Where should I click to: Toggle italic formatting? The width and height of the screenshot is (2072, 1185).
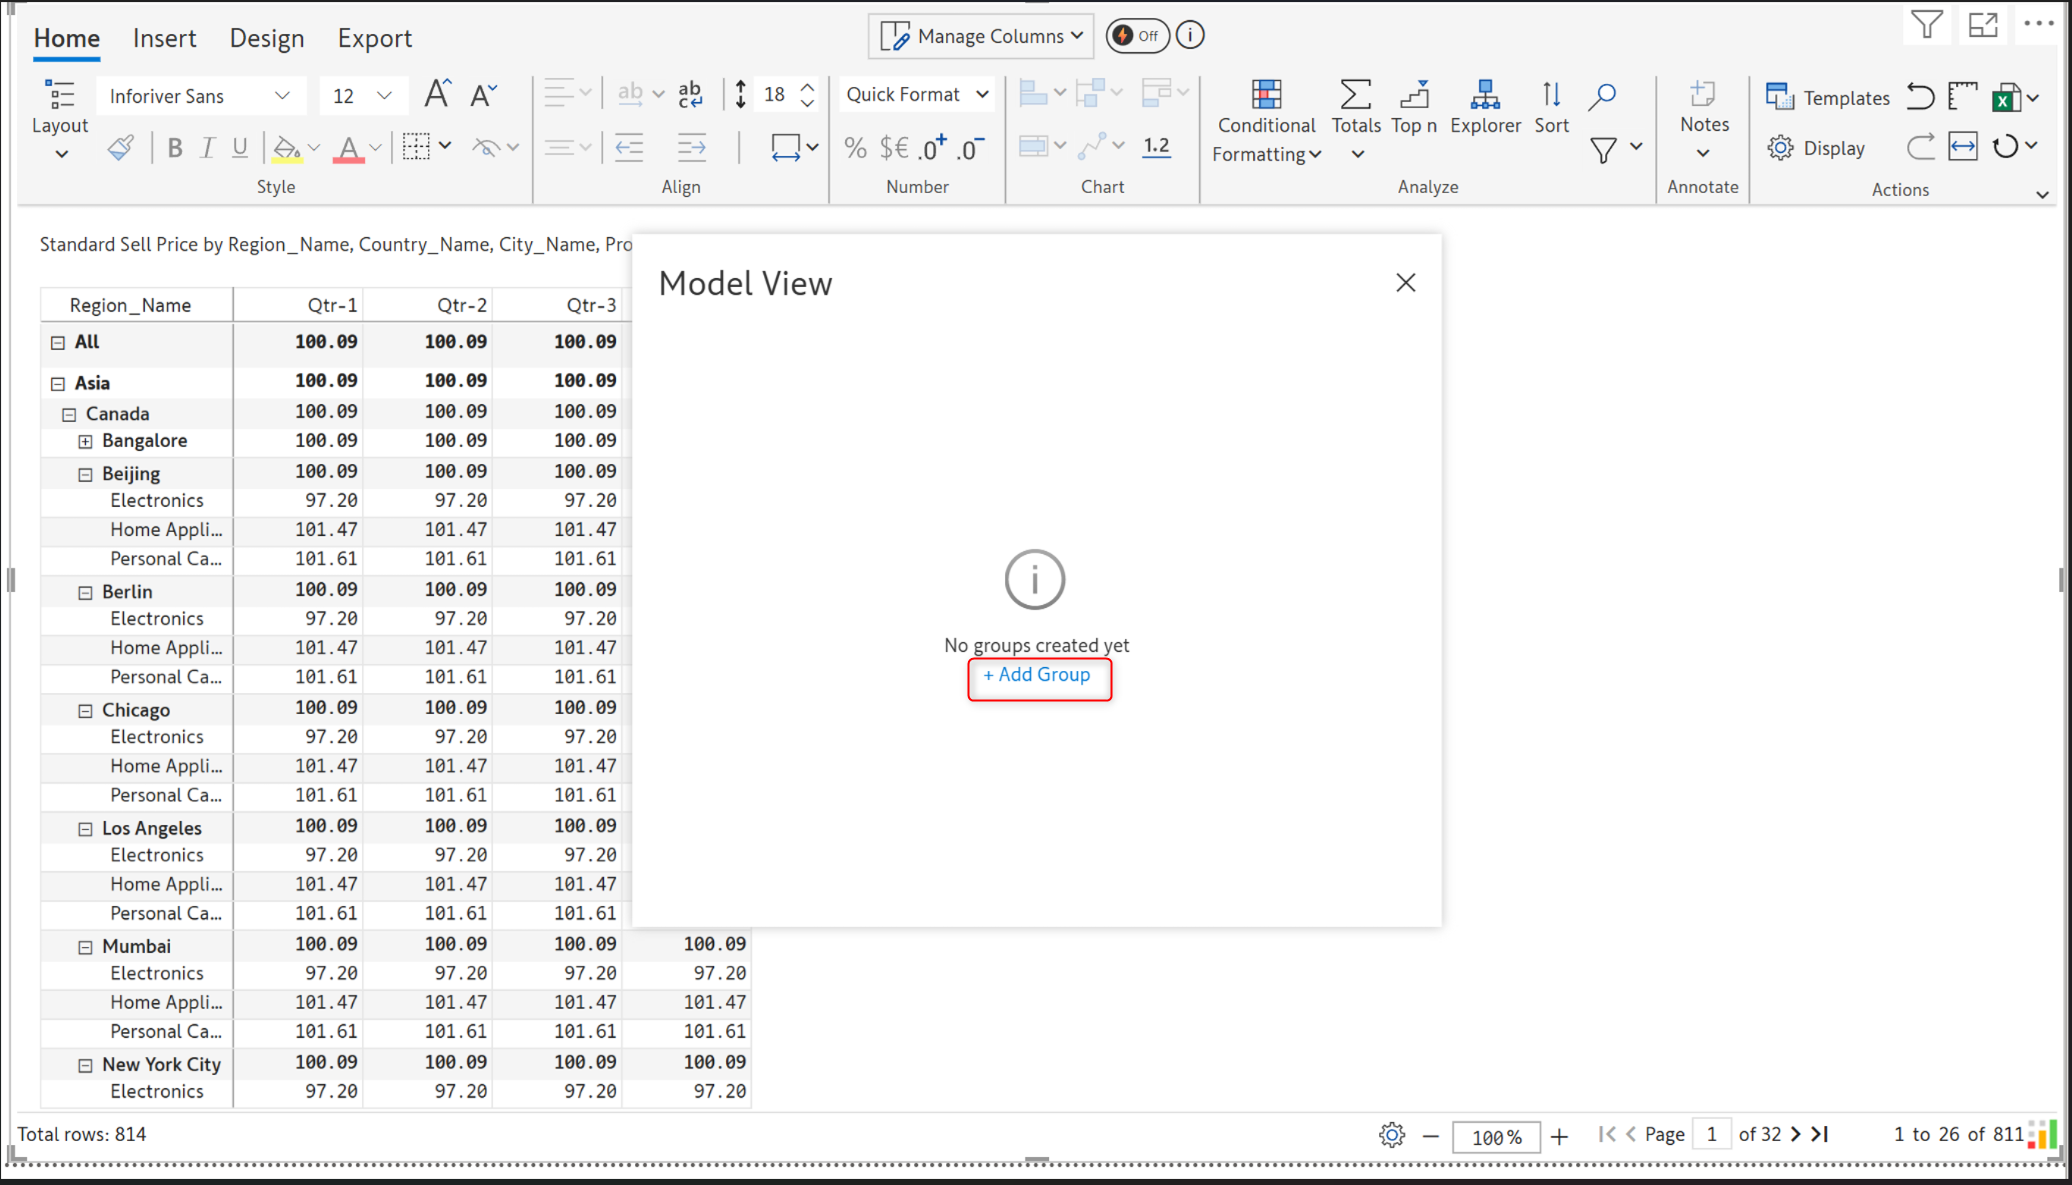click(x=208, y=148)
